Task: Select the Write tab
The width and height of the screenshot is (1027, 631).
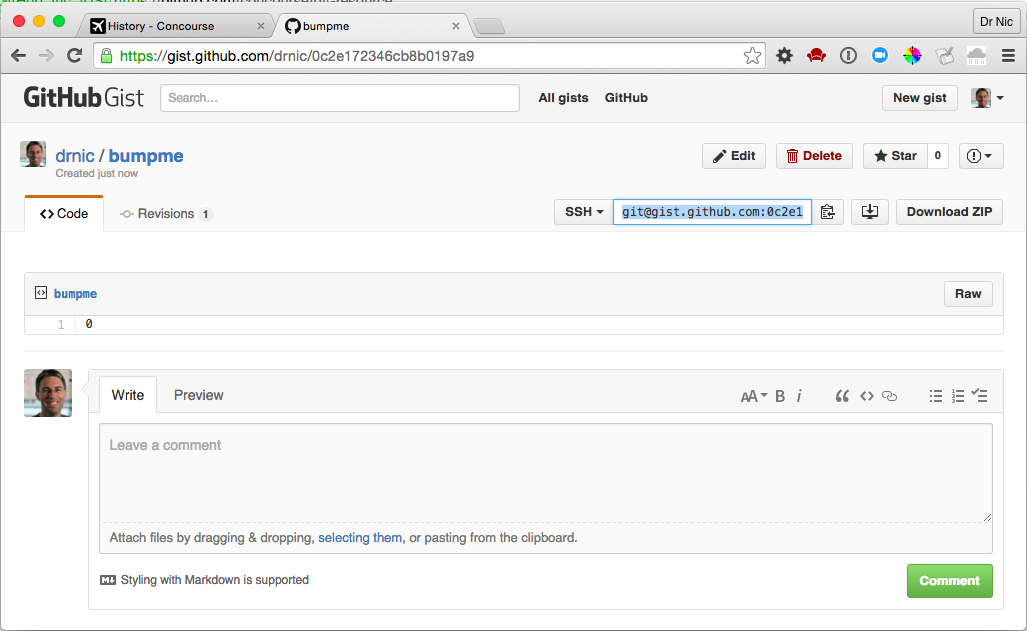Action: (128, 395)
